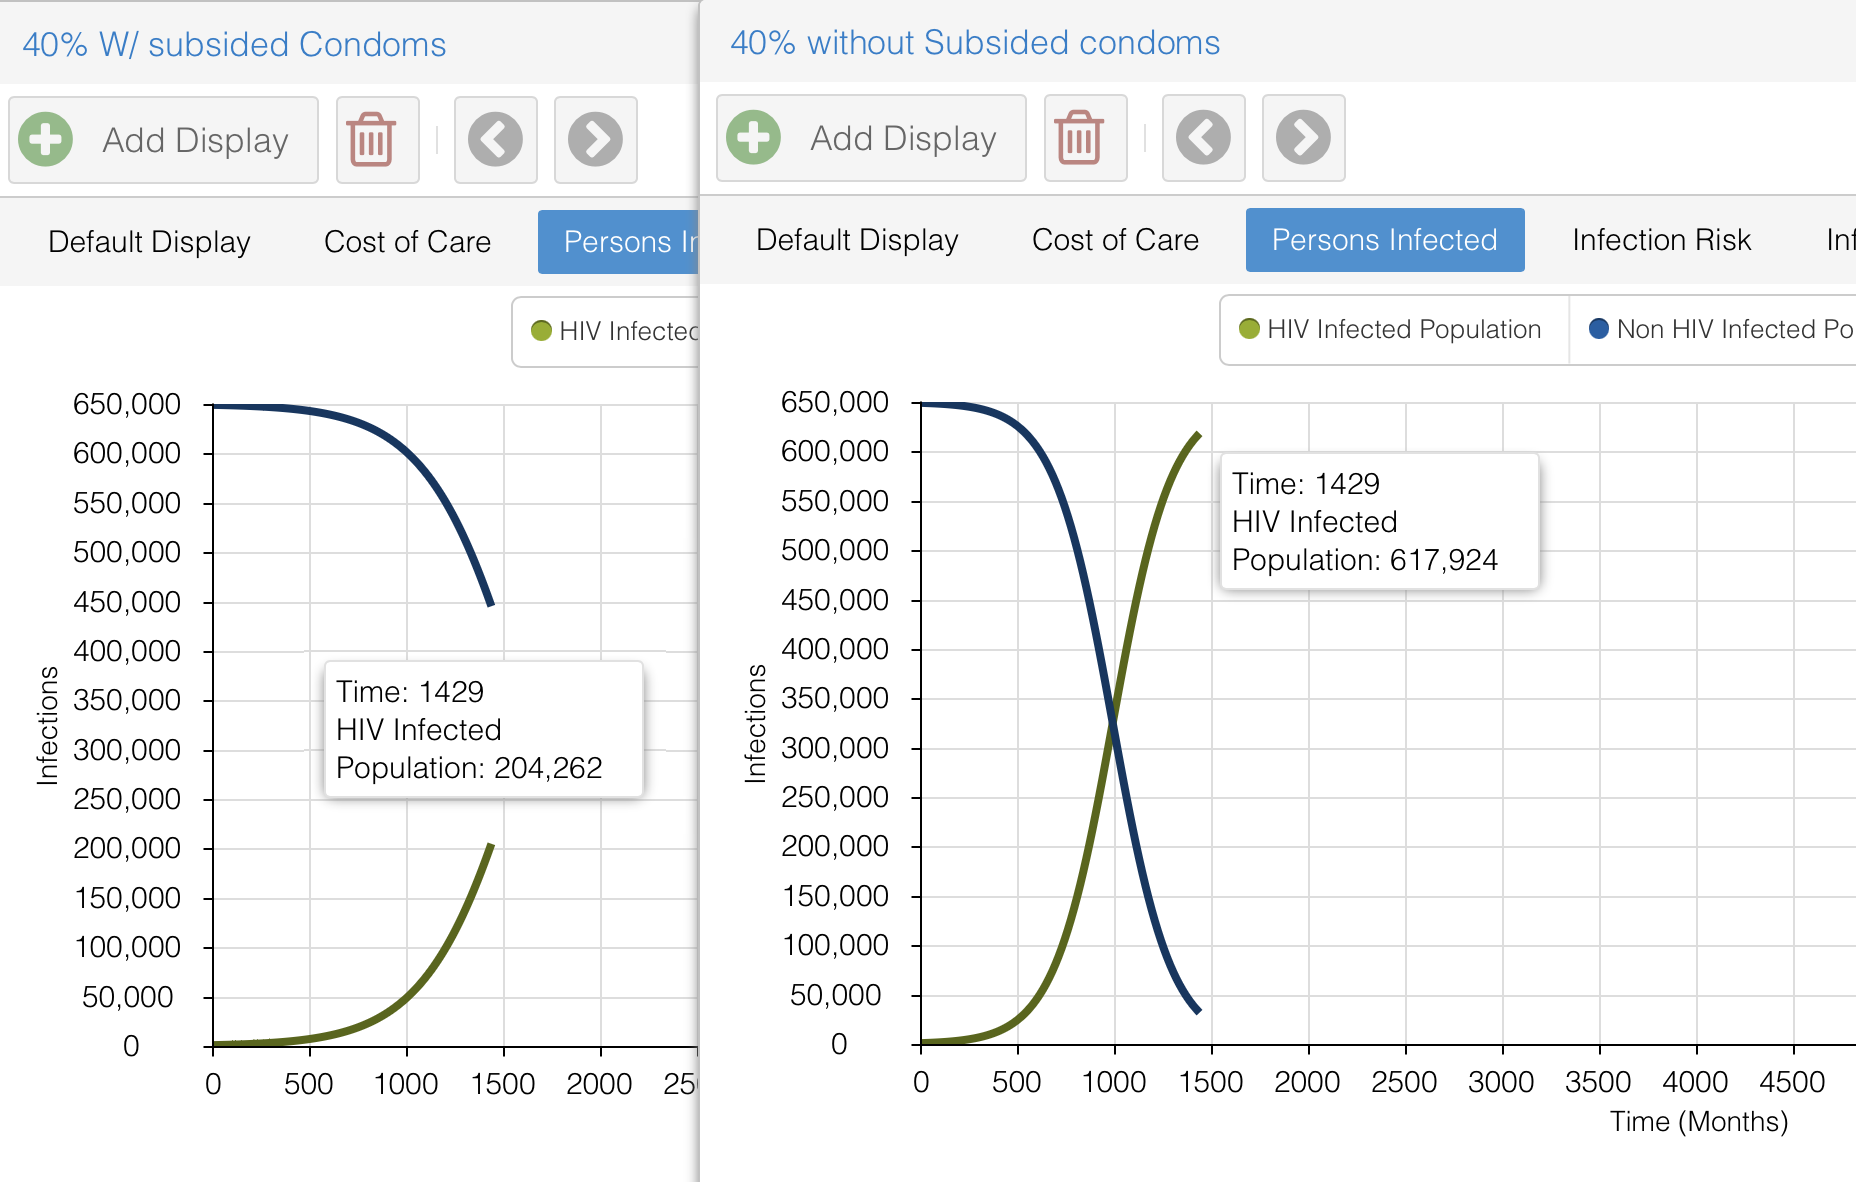Viewport: 1856px width, 1182px height.
Task: Click Infections axis label in left chart
Action: click(47, 724)
